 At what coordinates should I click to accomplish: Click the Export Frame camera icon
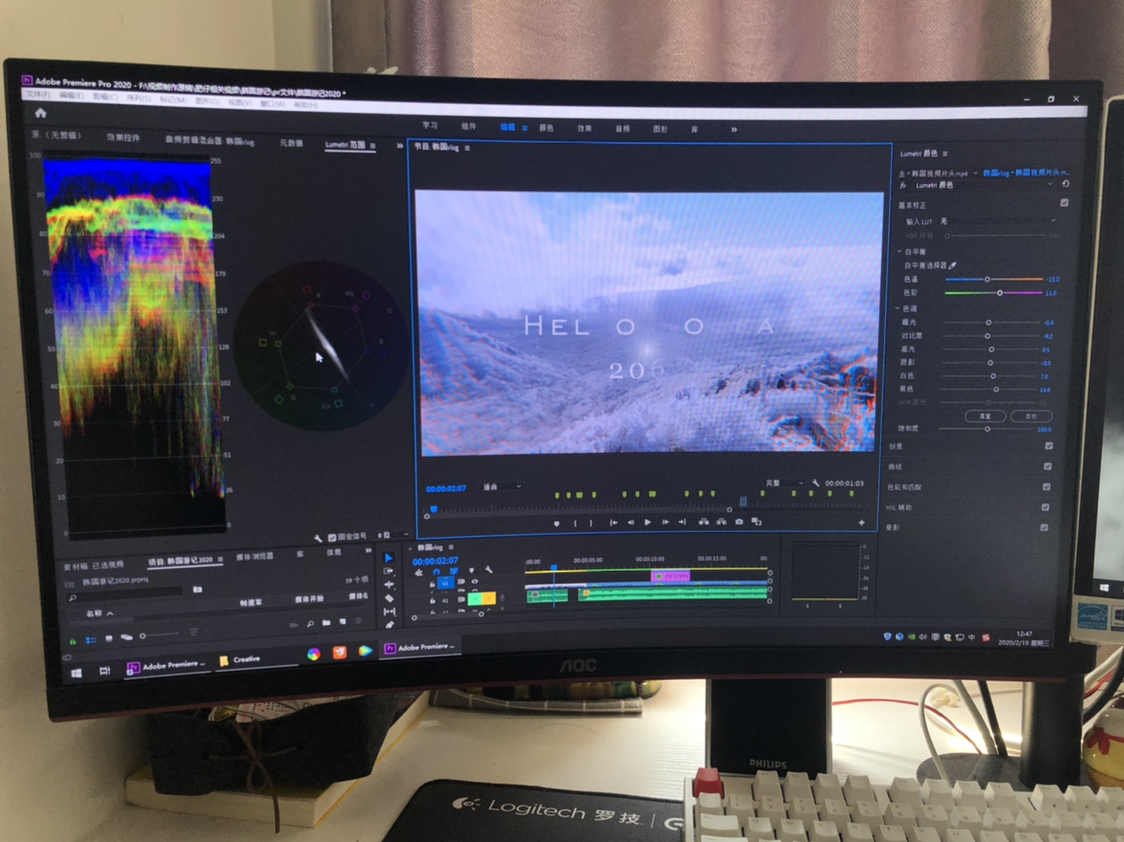click(x=739, y=522)
